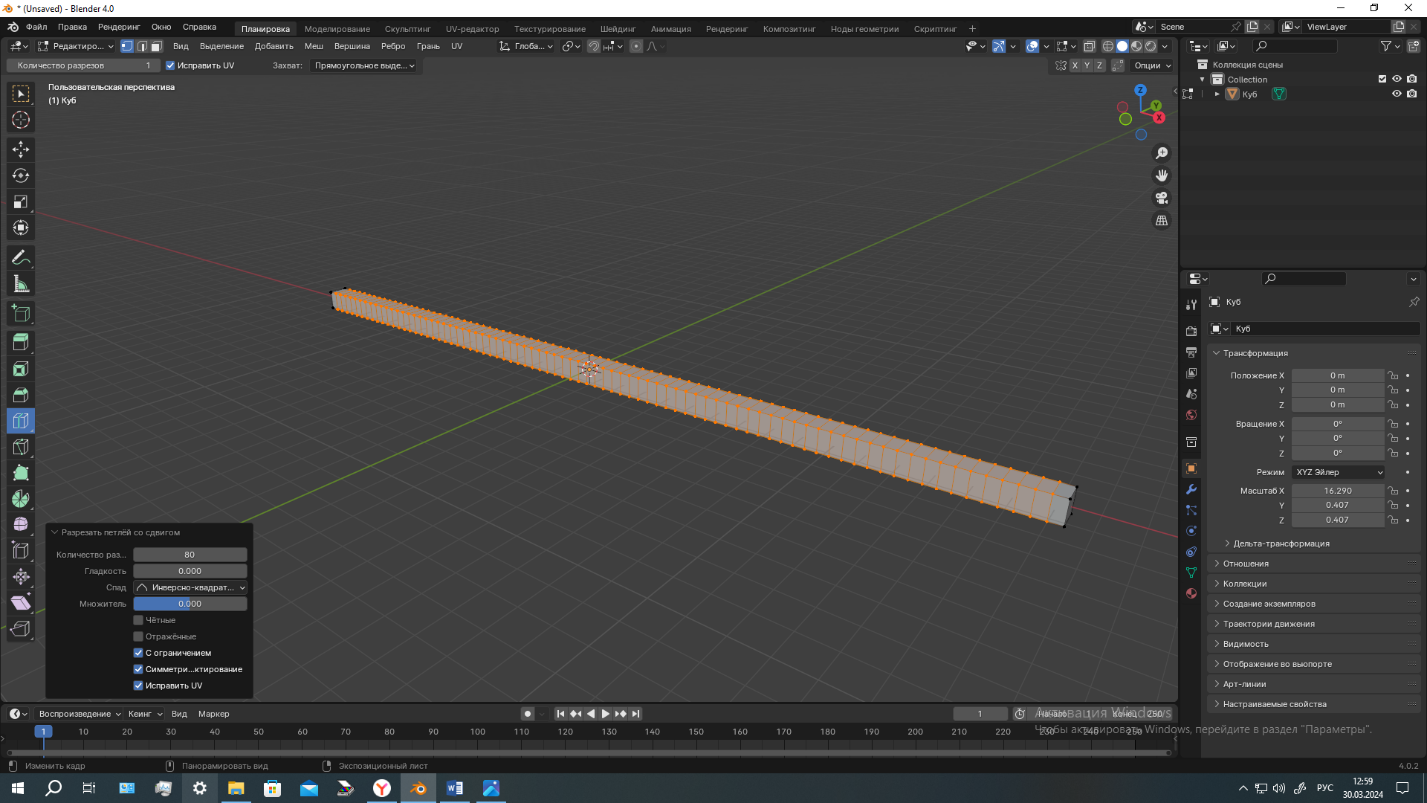The width and height of the screenshot is (1427, 803).
Task: Activate the Annotate pencil tool
Action: tap(20, 258)
